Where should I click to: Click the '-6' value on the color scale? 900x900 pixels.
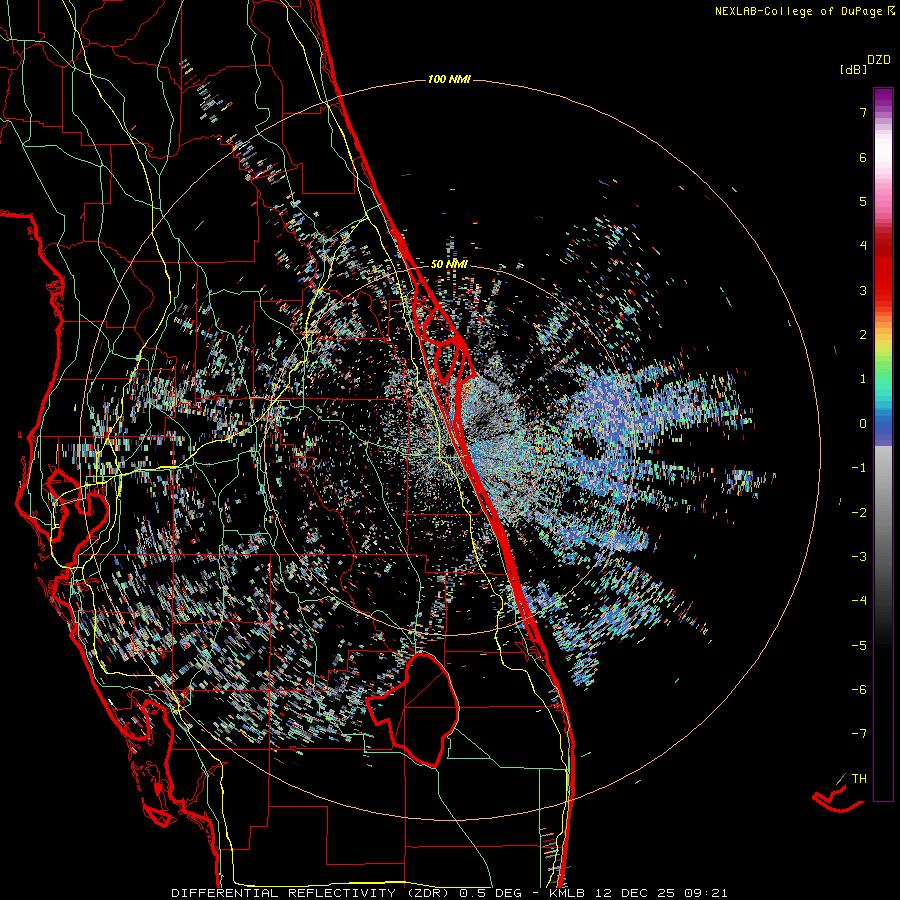click(859, 690)
